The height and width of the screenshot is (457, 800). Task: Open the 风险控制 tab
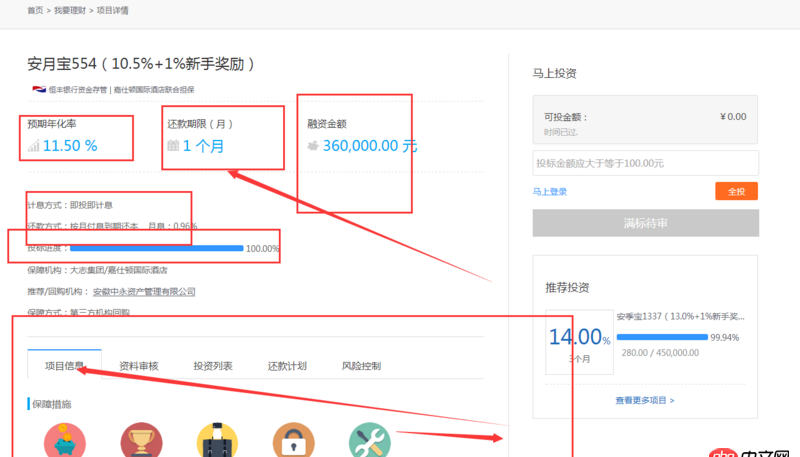[x=361, y=366]
